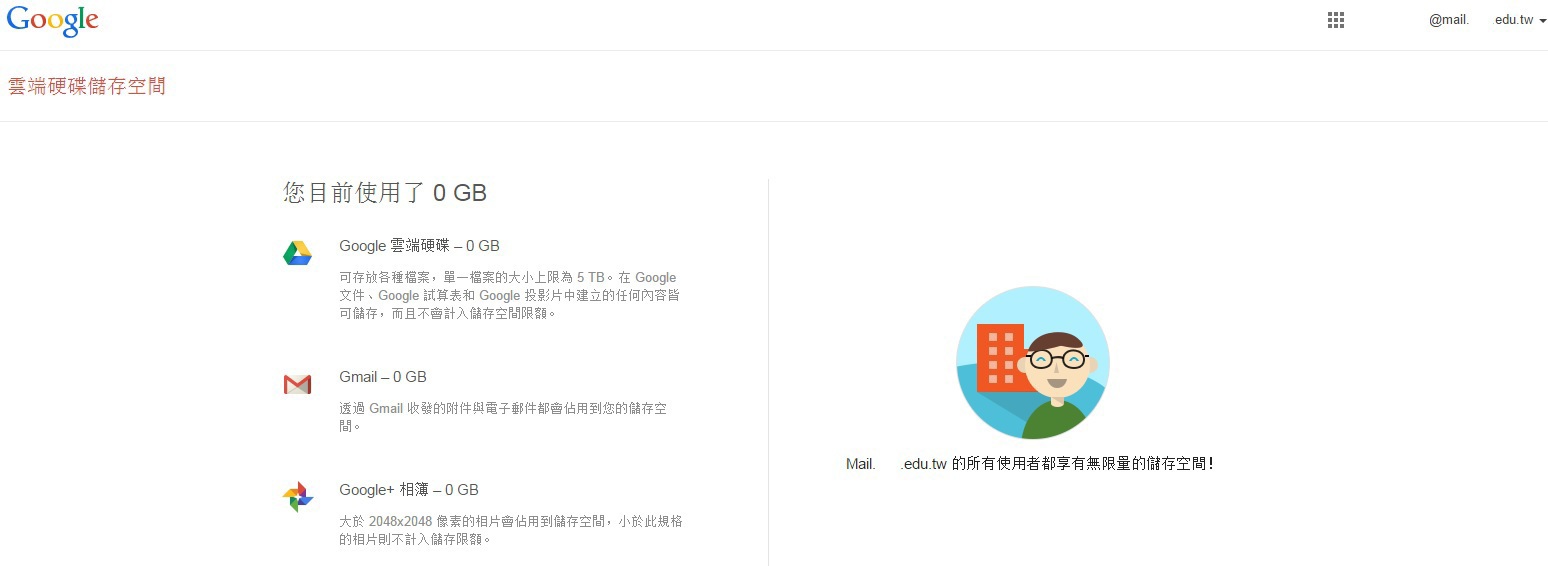The height and width of the screenshot is (566, 1548).
Task: Click the Drive description about 5 TB limit
Action: [x=508, y=295]
